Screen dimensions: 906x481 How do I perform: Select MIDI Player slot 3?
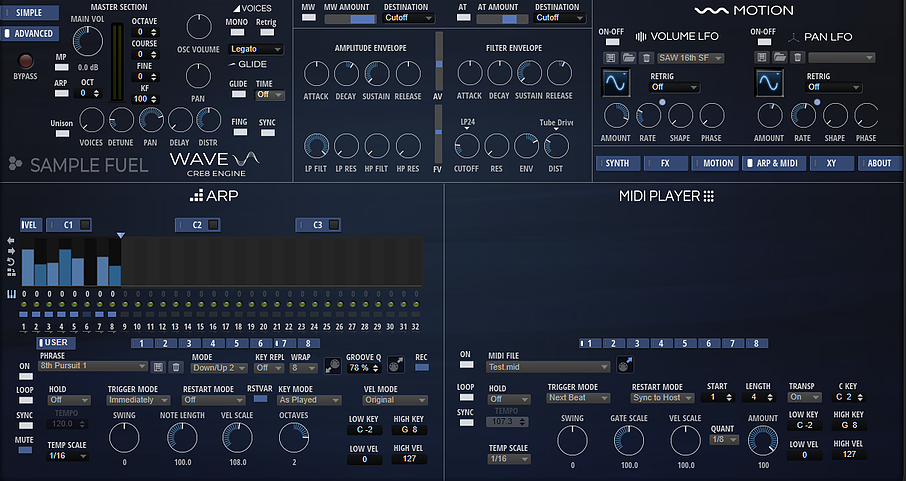(637, 343)
